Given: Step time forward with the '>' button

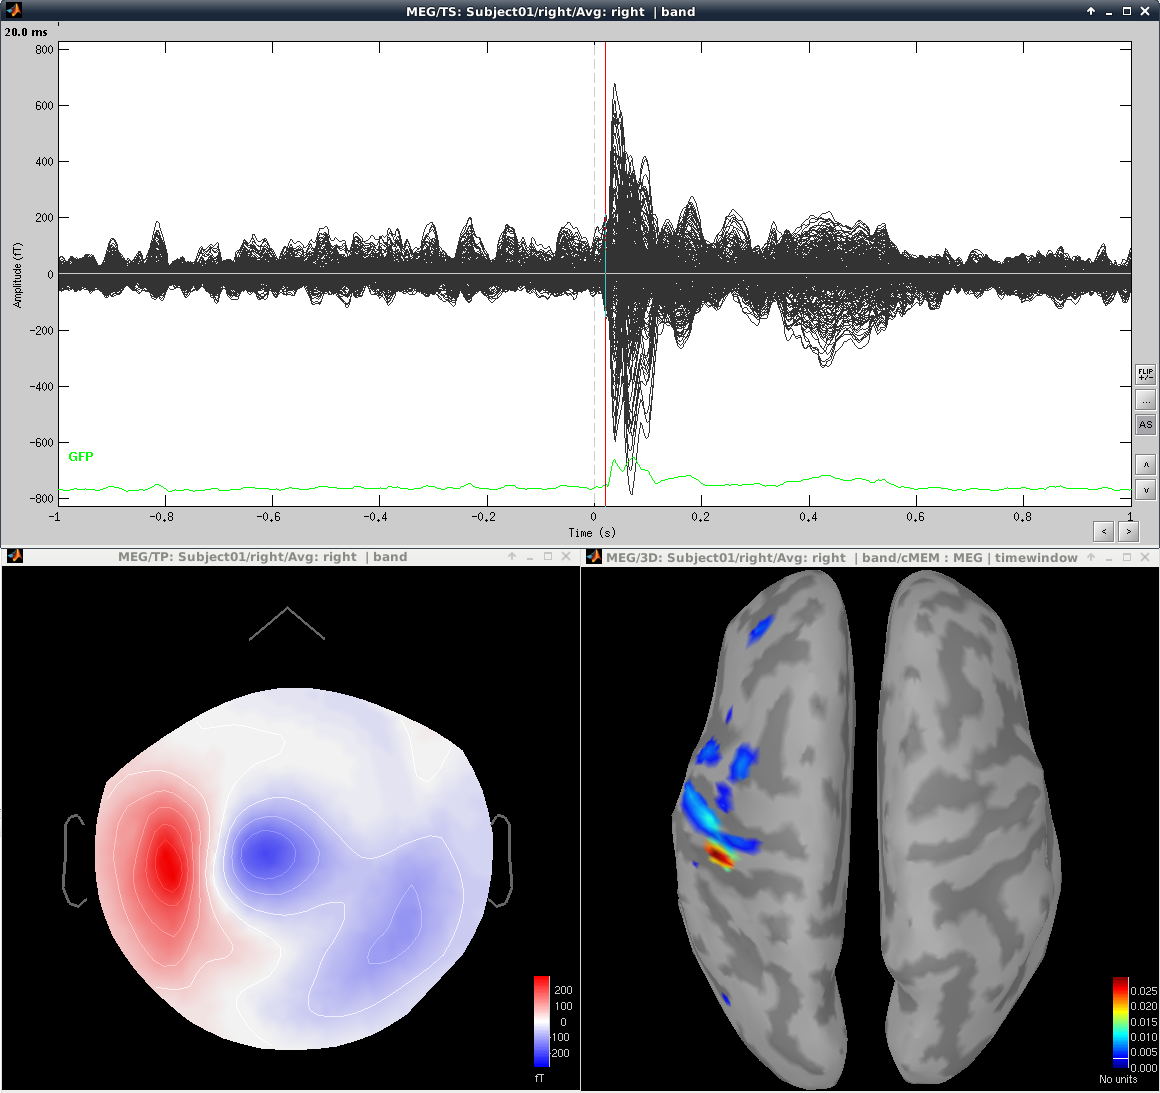Looking at the screenshot, I should (x=1128, y=532).
